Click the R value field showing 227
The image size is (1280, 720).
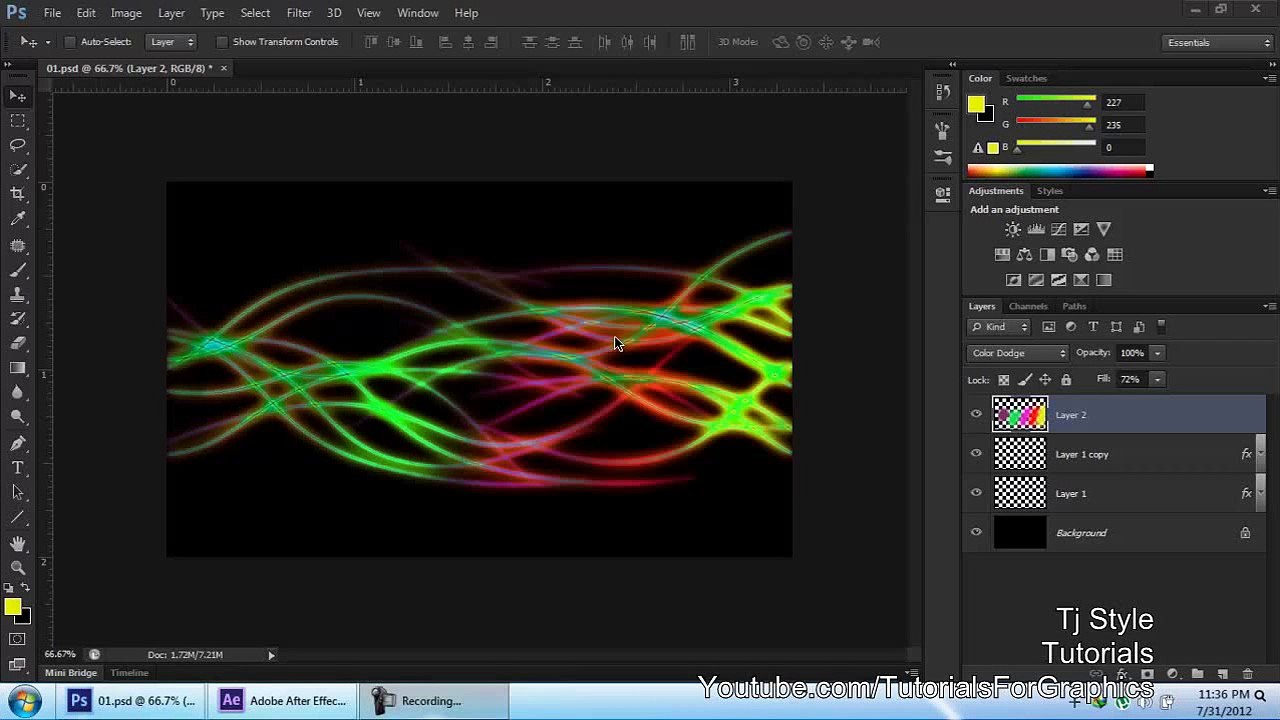1124,102
